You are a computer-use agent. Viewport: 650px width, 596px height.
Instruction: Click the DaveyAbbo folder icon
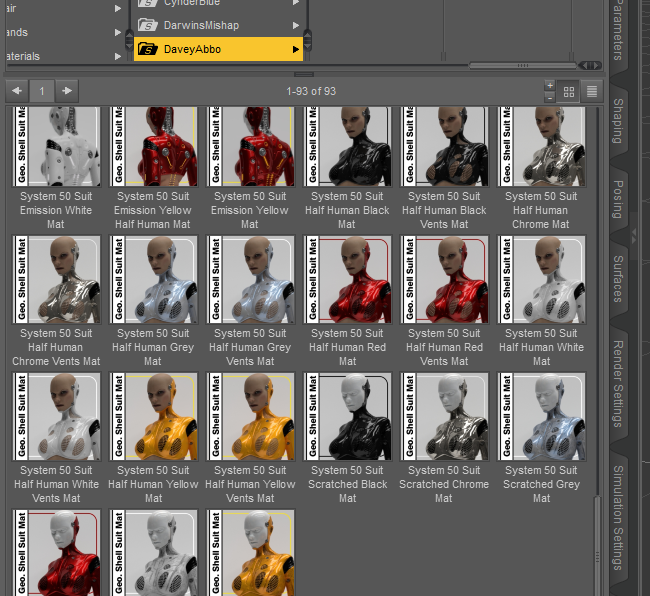148,49
